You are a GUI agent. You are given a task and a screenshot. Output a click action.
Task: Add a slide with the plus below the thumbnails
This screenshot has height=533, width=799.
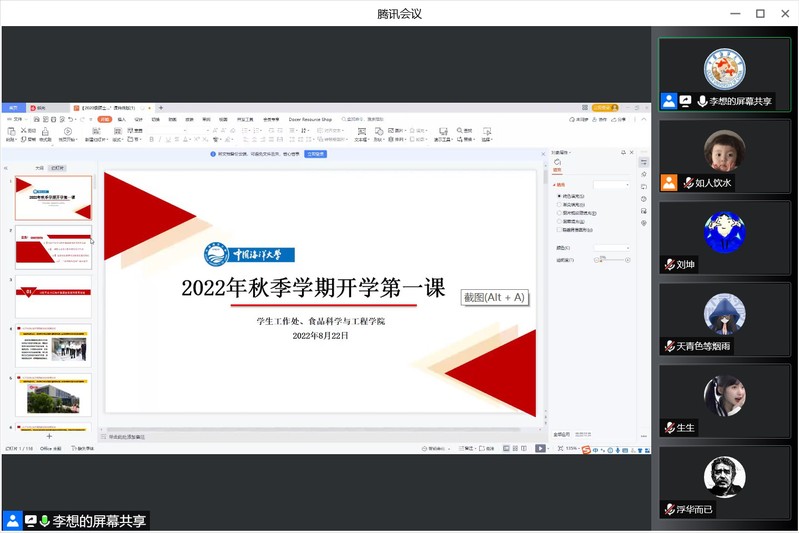pyautogui.click(x=49, y=436)
